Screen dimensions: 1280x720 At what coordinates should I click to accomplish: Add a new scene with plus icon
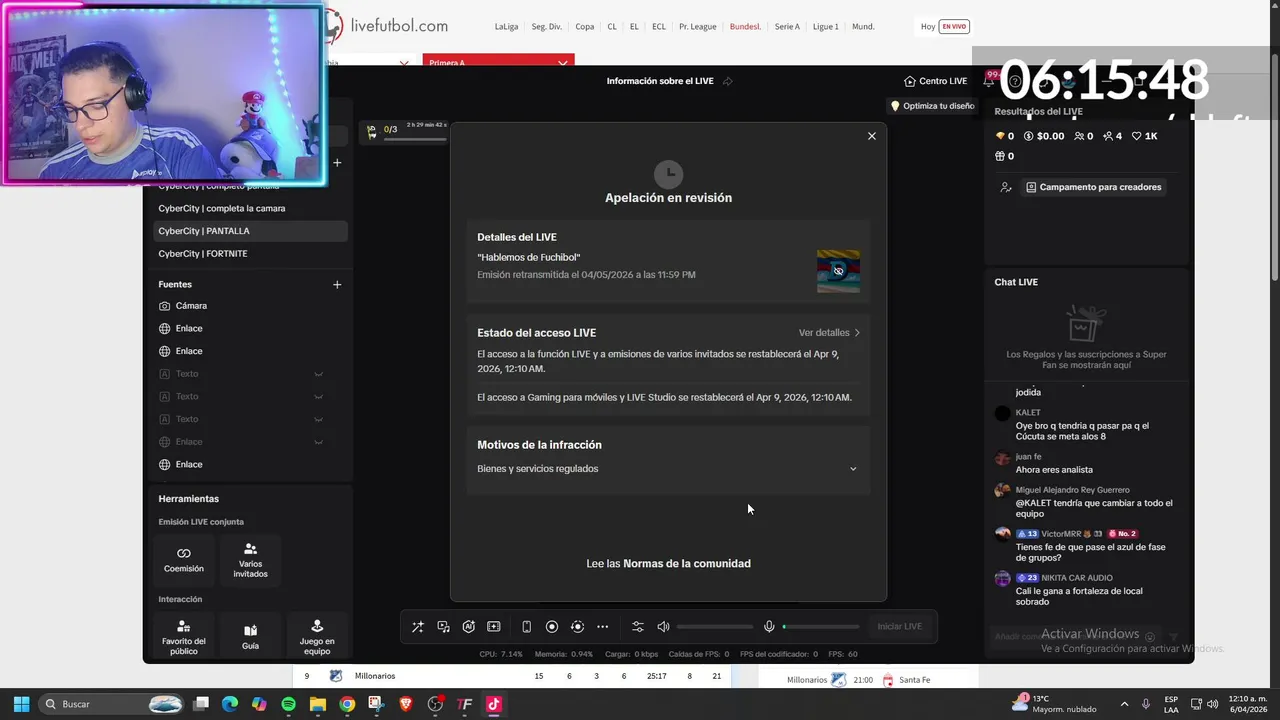tap(337, 162)
